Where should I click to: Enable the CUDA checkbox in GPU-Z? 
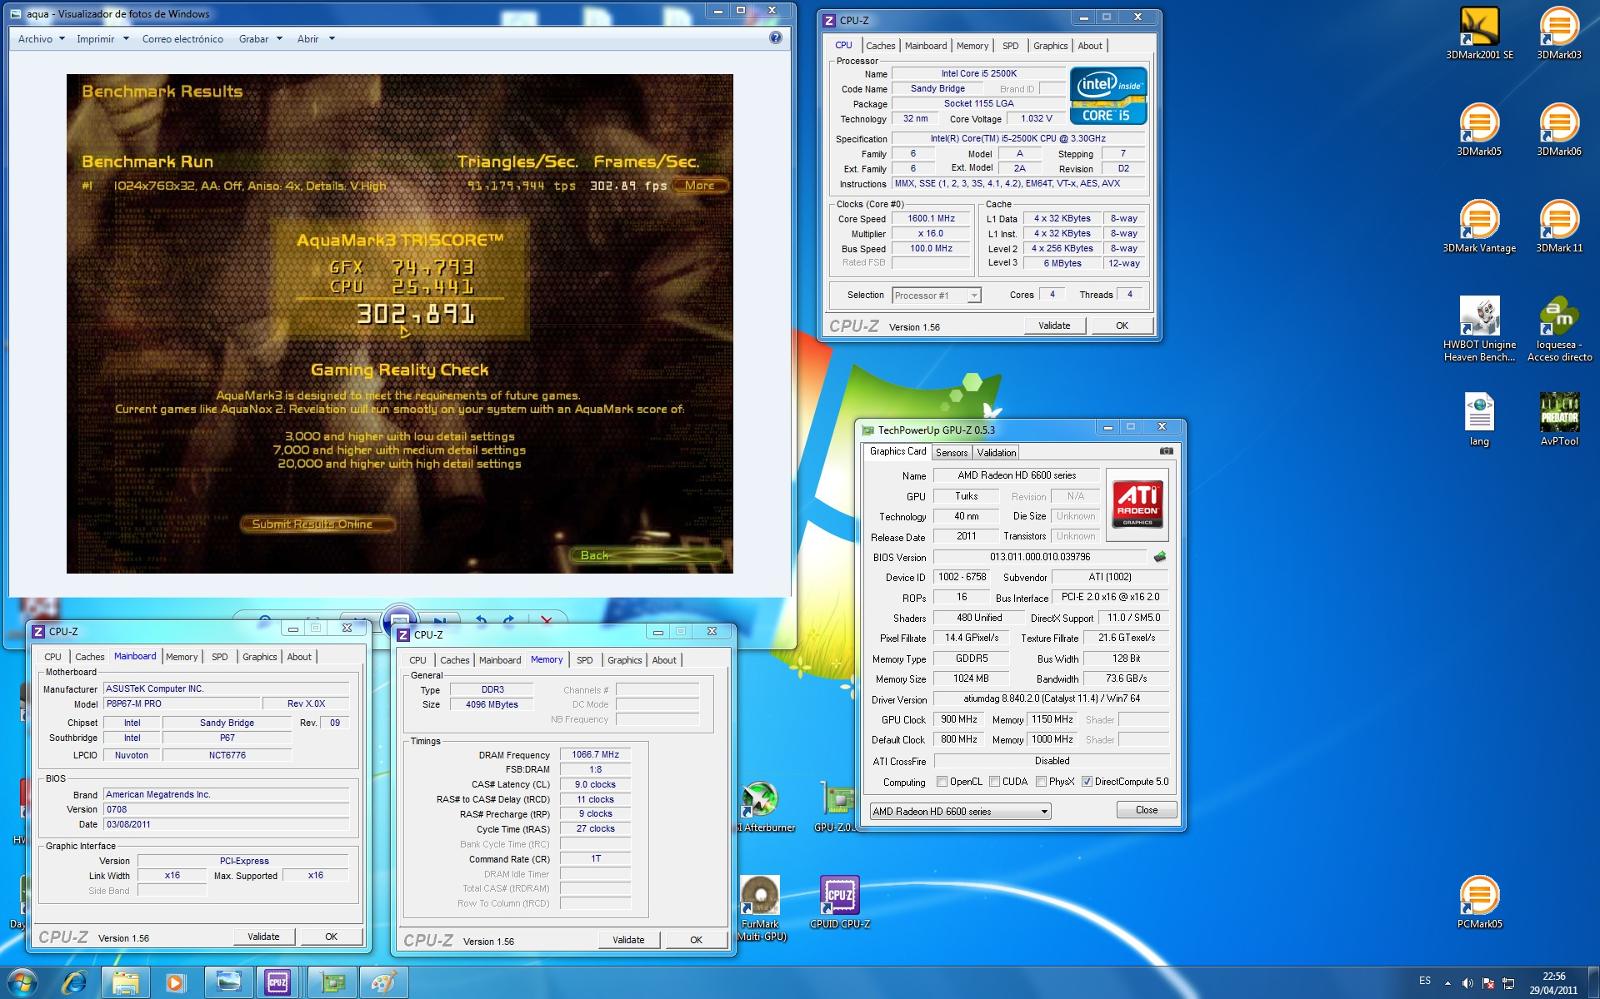(994, 782)
